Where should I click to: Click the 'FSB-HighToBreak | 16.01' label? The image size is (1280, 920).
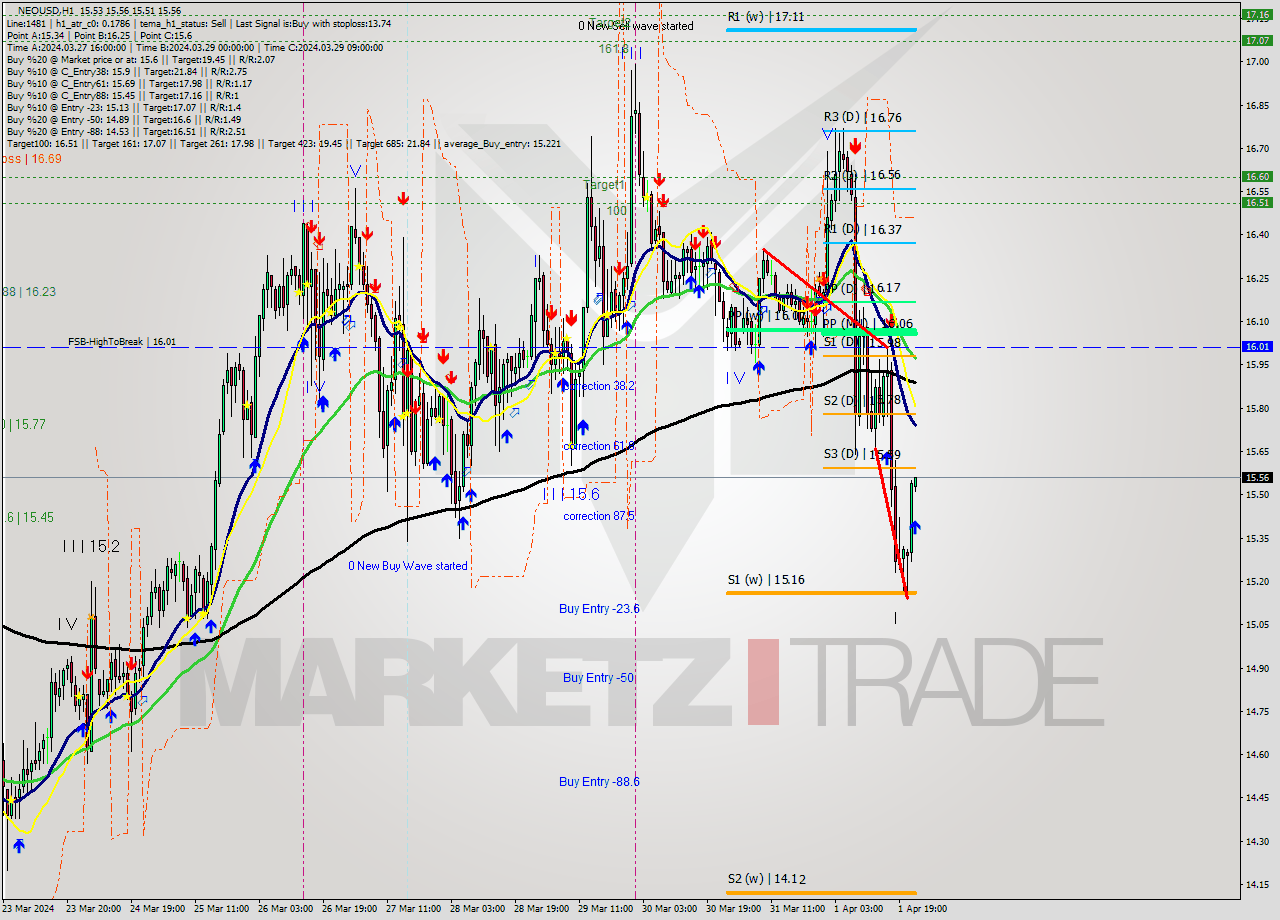tap(122, 341)
